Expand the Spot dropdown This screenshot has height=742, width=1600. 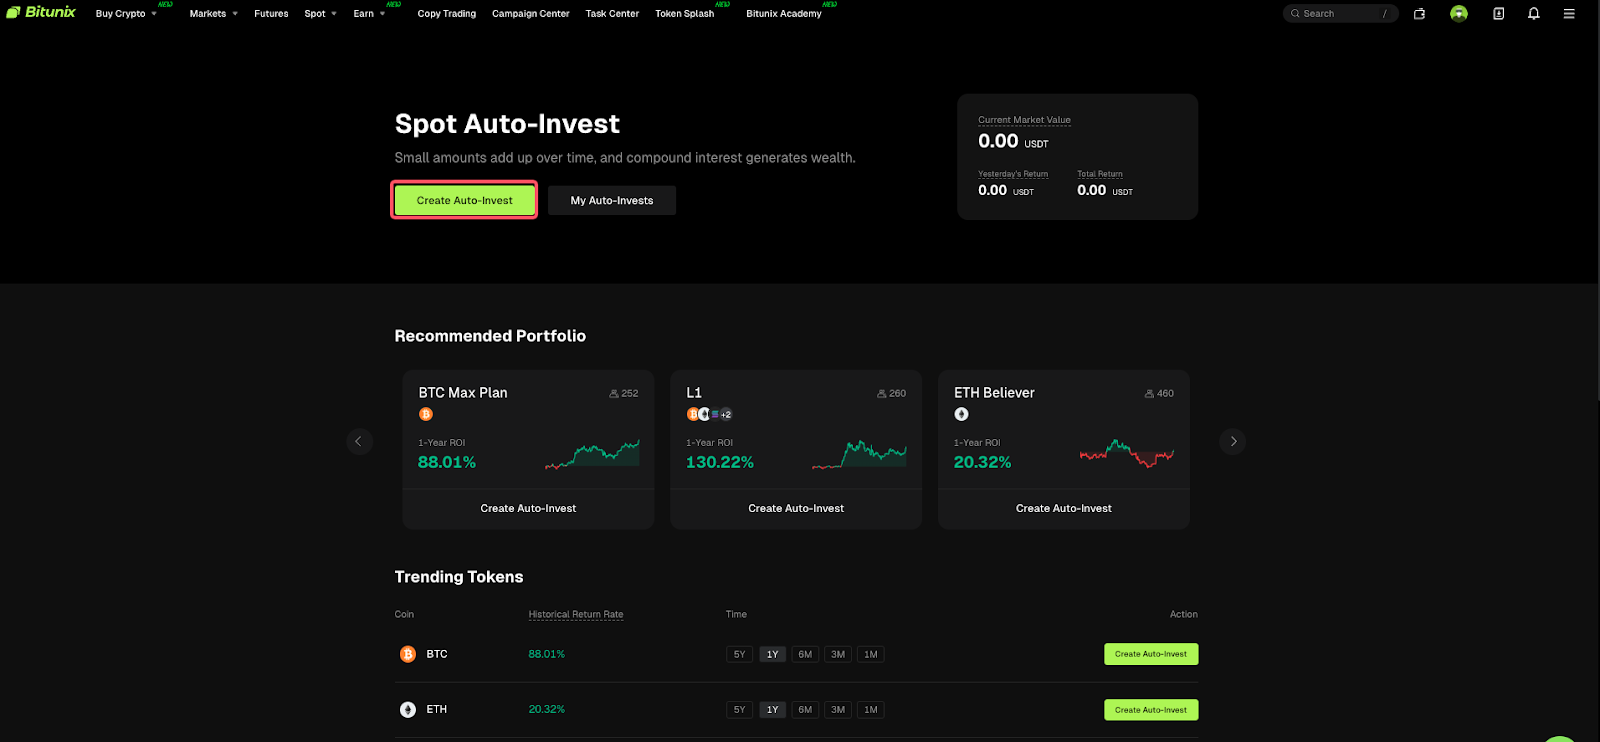click(x=320, y=14)
